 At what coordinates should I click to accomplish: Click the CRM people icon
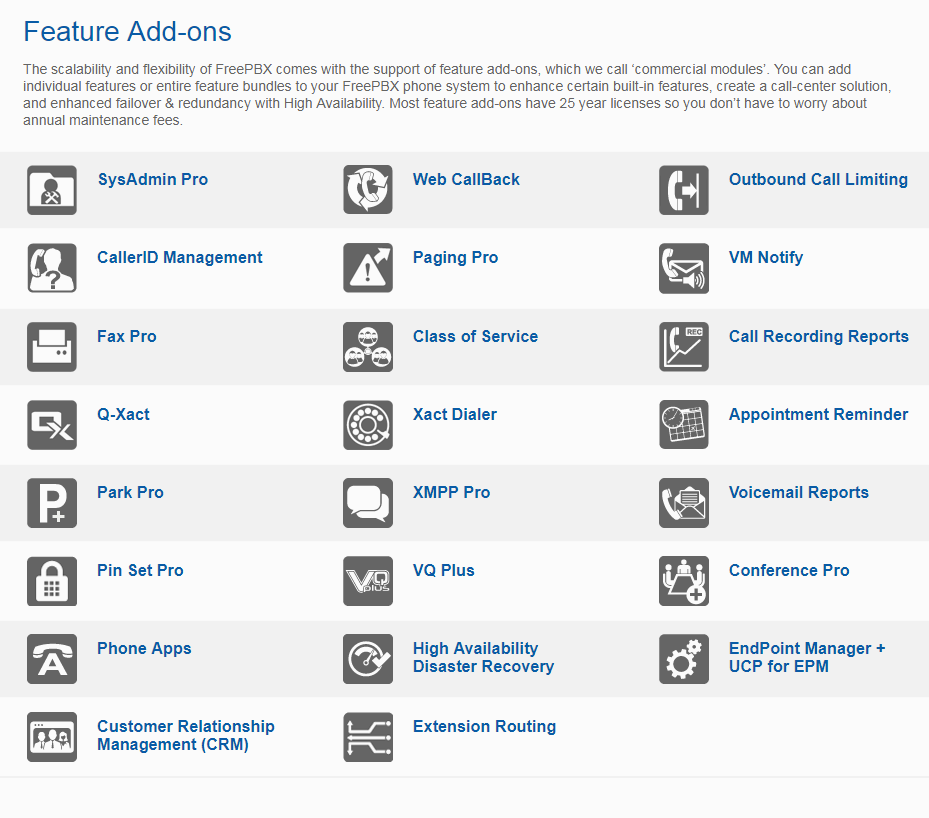pos(52,737)
